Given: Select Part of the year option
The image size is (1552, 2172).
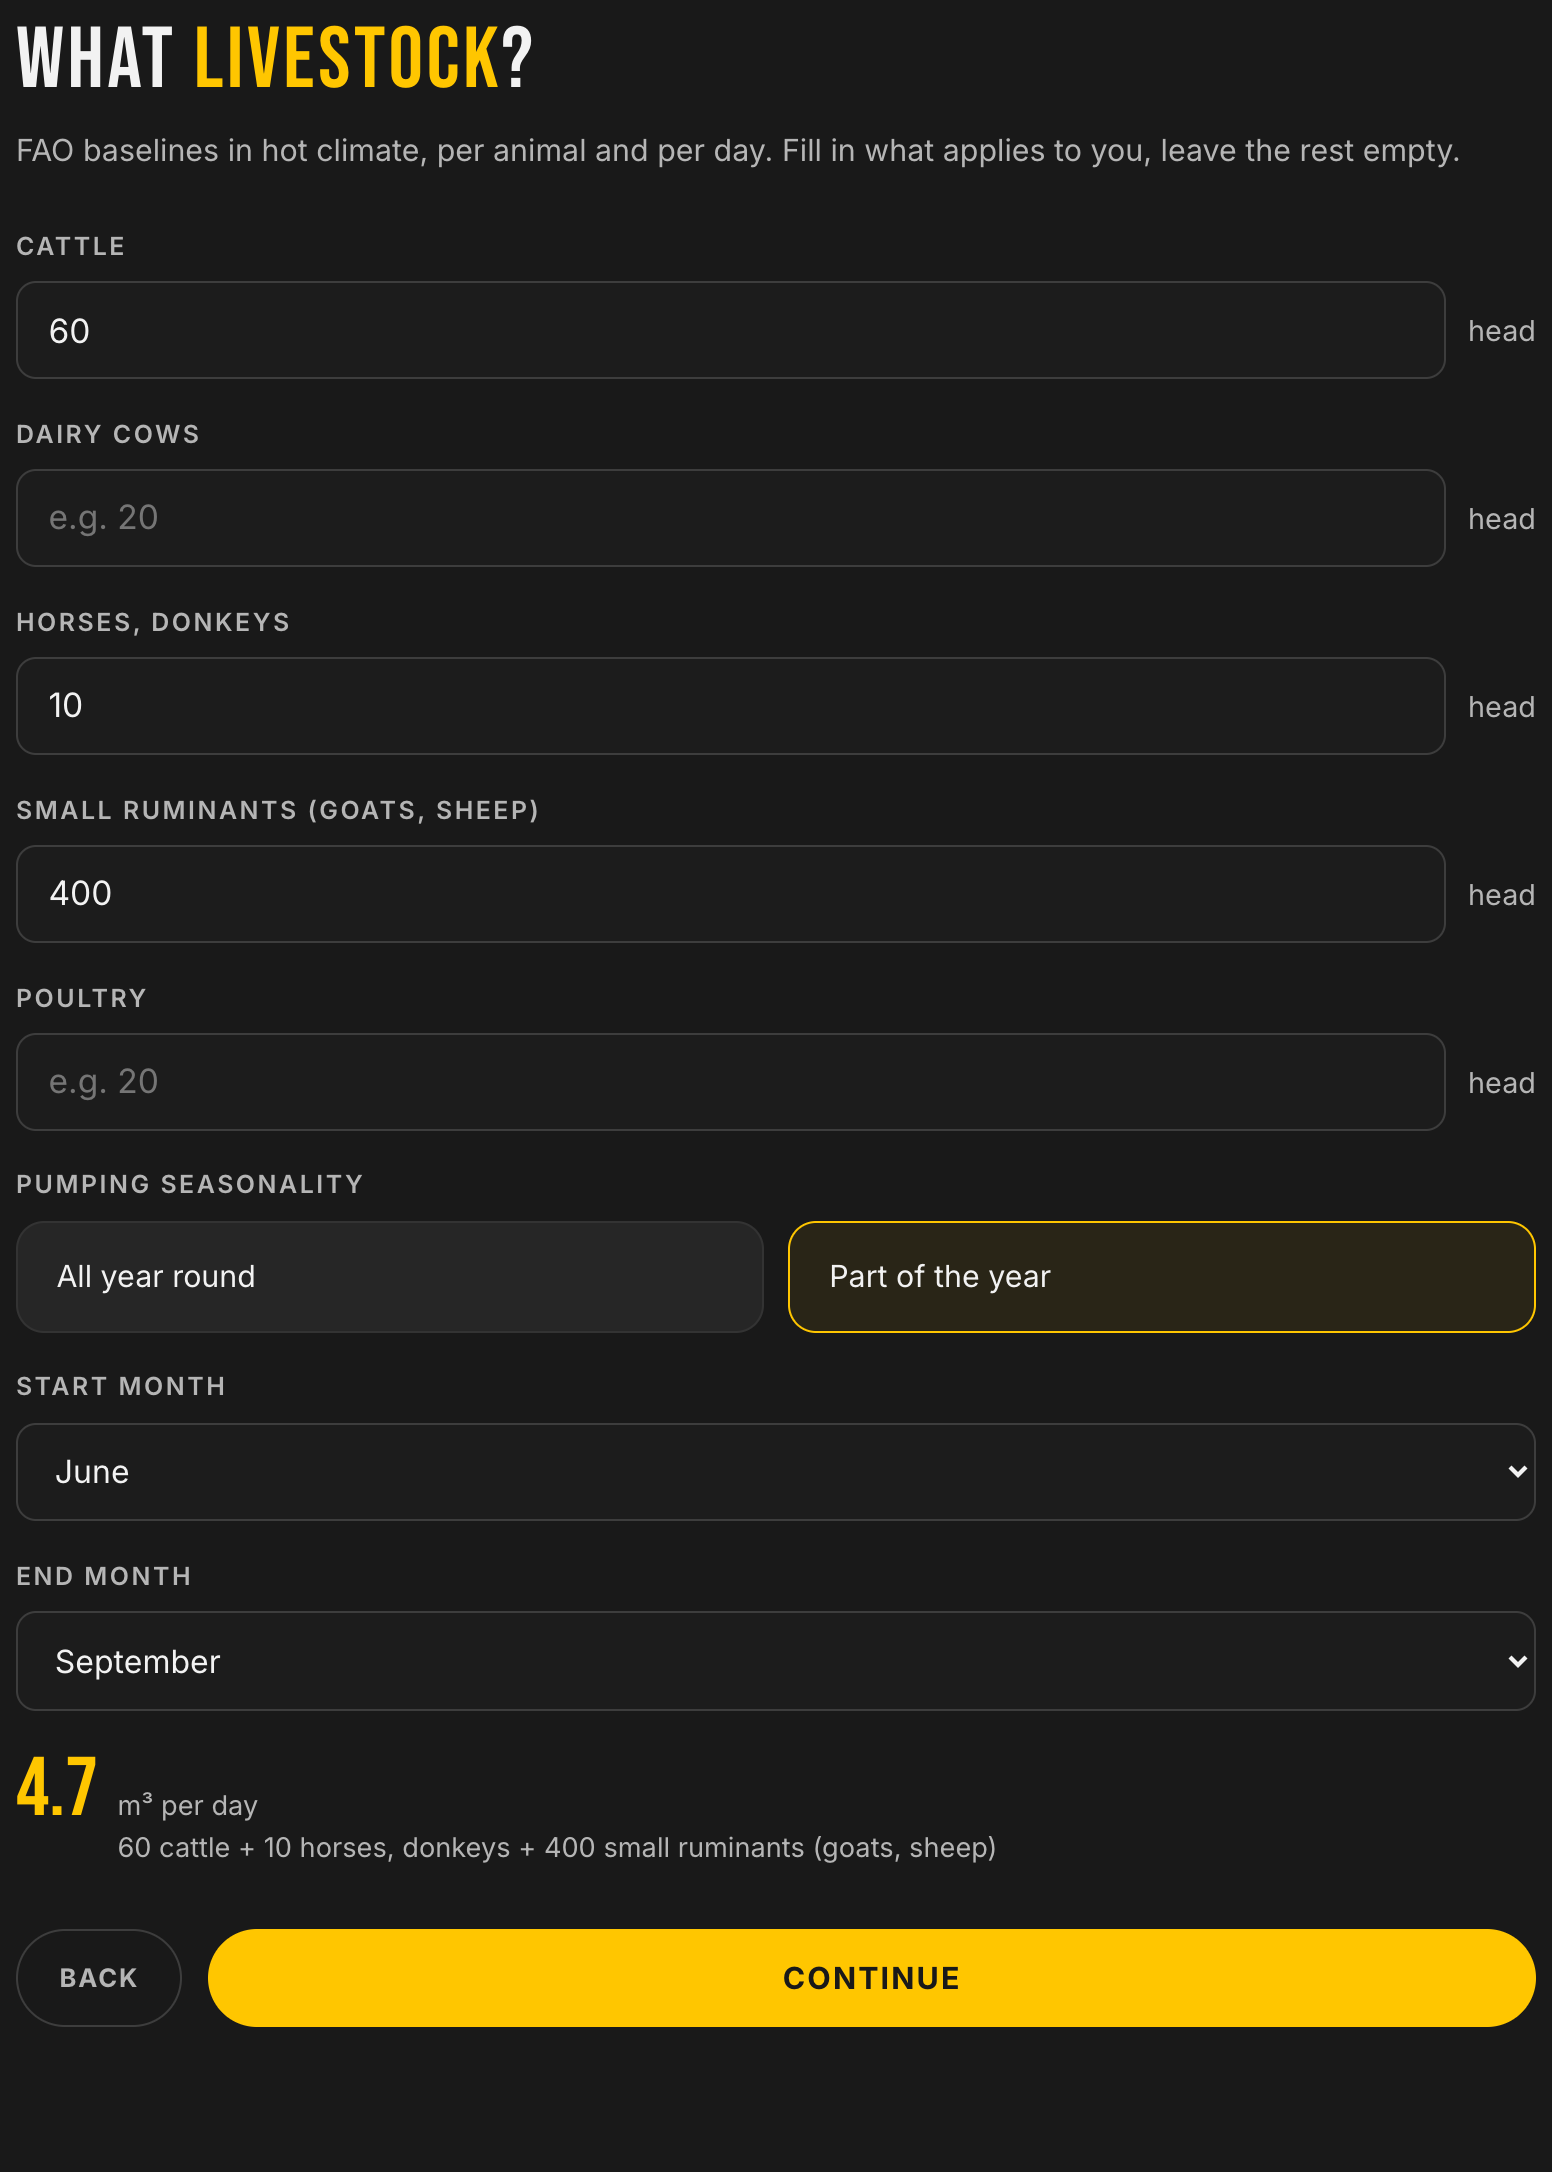Looking at the screenshot, I should coord(1162,1277).
